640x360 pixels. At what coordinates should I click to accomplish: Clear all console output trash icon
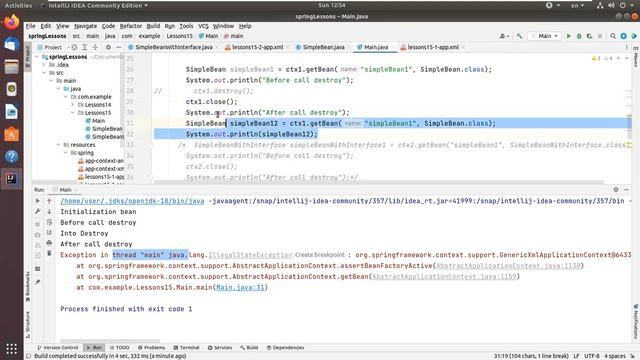point(49,253)
